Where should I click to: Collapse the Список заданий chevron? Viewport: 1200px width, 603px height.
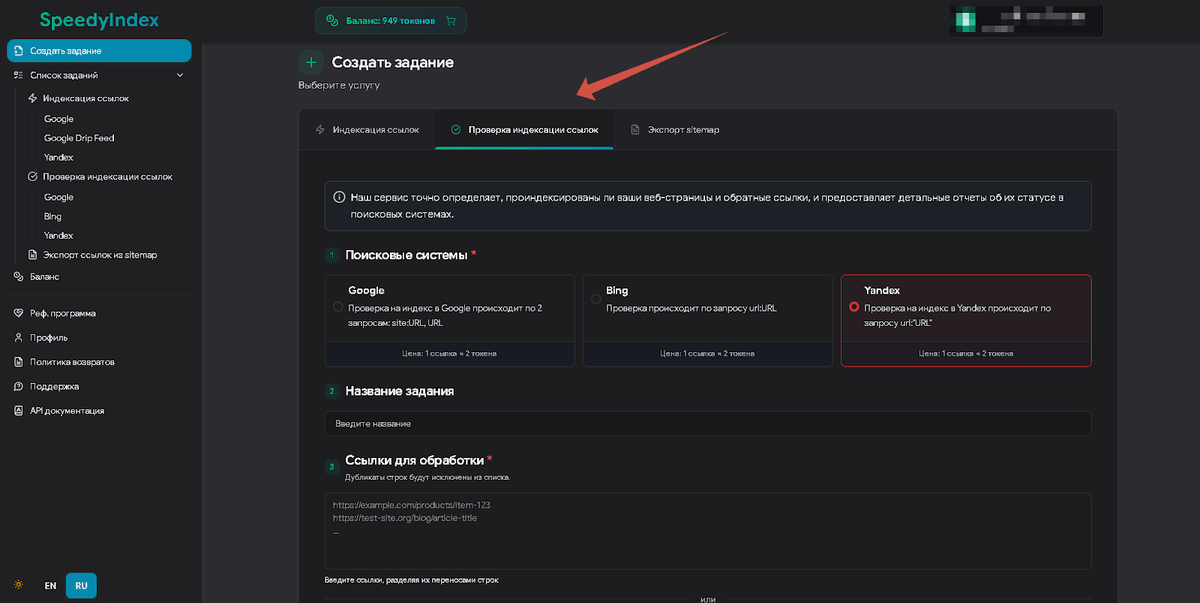[x=180, y=75]
